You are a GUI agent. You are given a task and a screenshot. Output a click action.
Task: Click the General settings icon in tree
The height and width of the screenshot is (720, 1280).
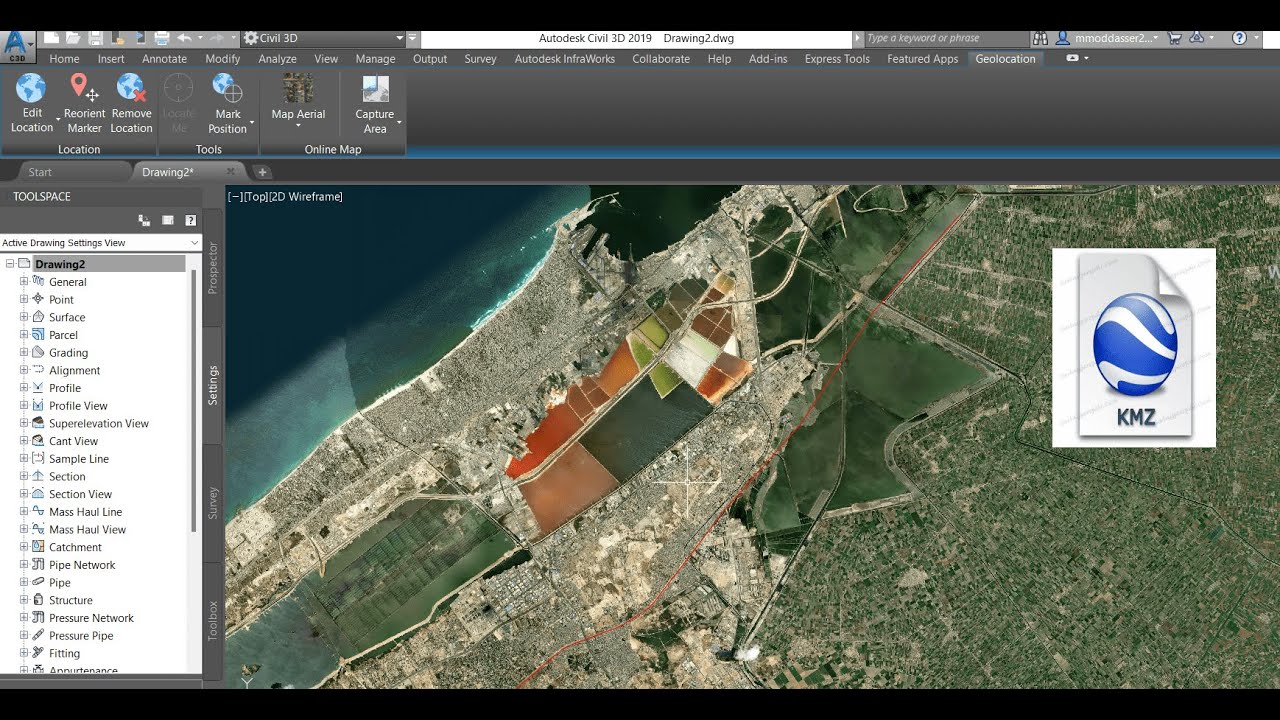39,282
